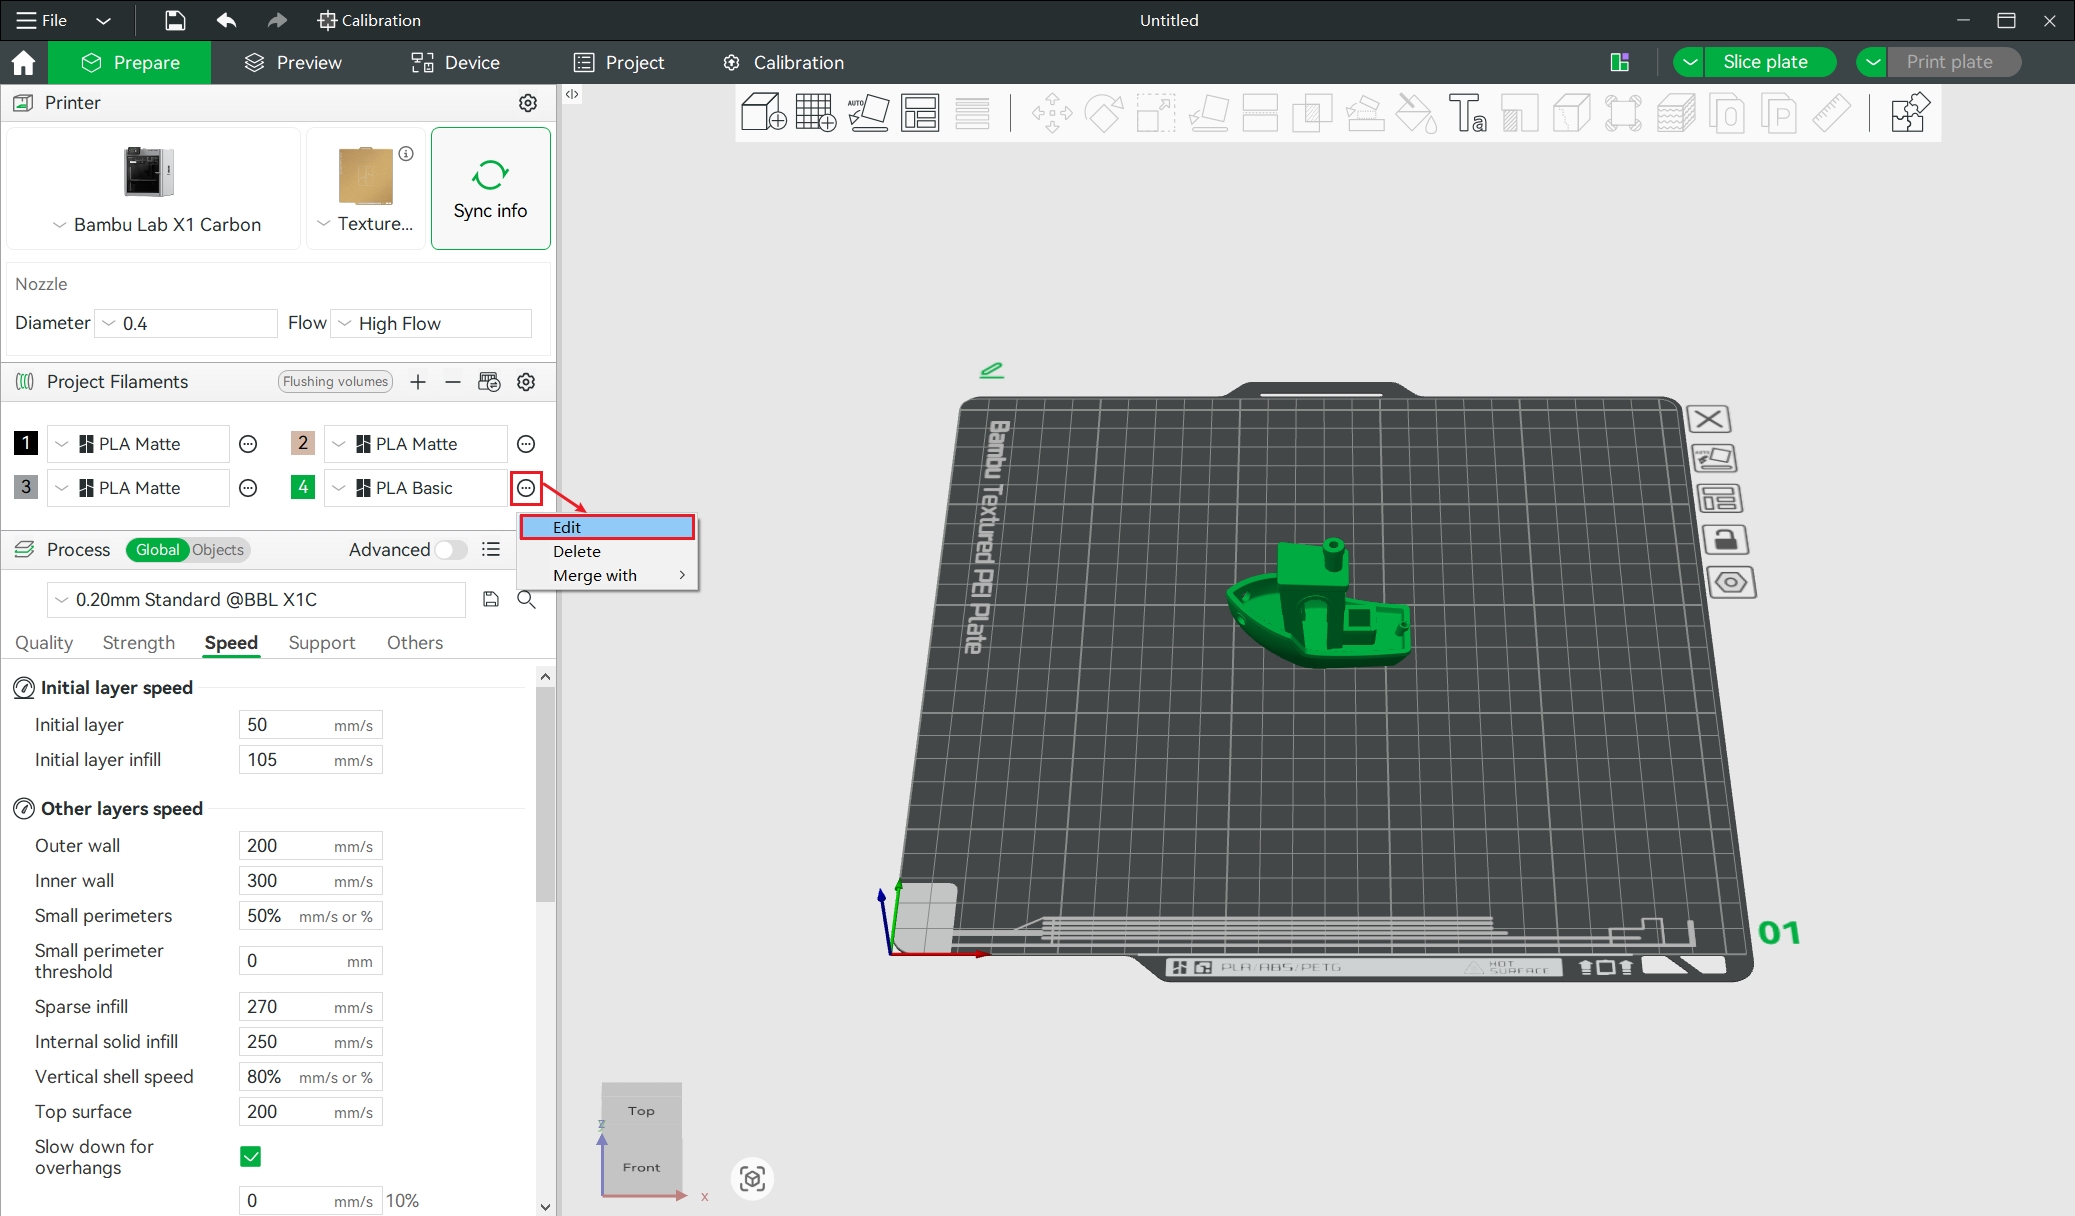This screenshot has height=1216, width=2075.
Task: Switch process scope to Objects
Action: pos(218,549)
